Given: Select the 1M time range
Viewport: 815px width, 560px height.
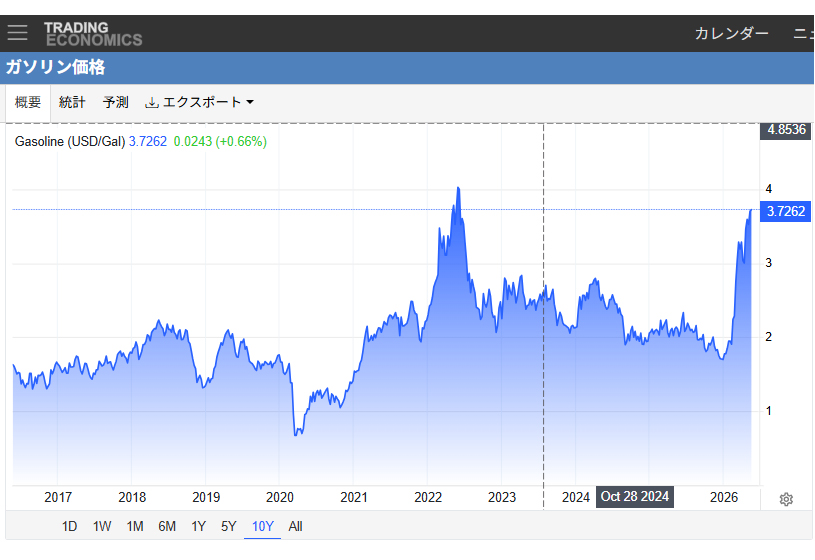Looking at the screenshot, I should point(135,527).
